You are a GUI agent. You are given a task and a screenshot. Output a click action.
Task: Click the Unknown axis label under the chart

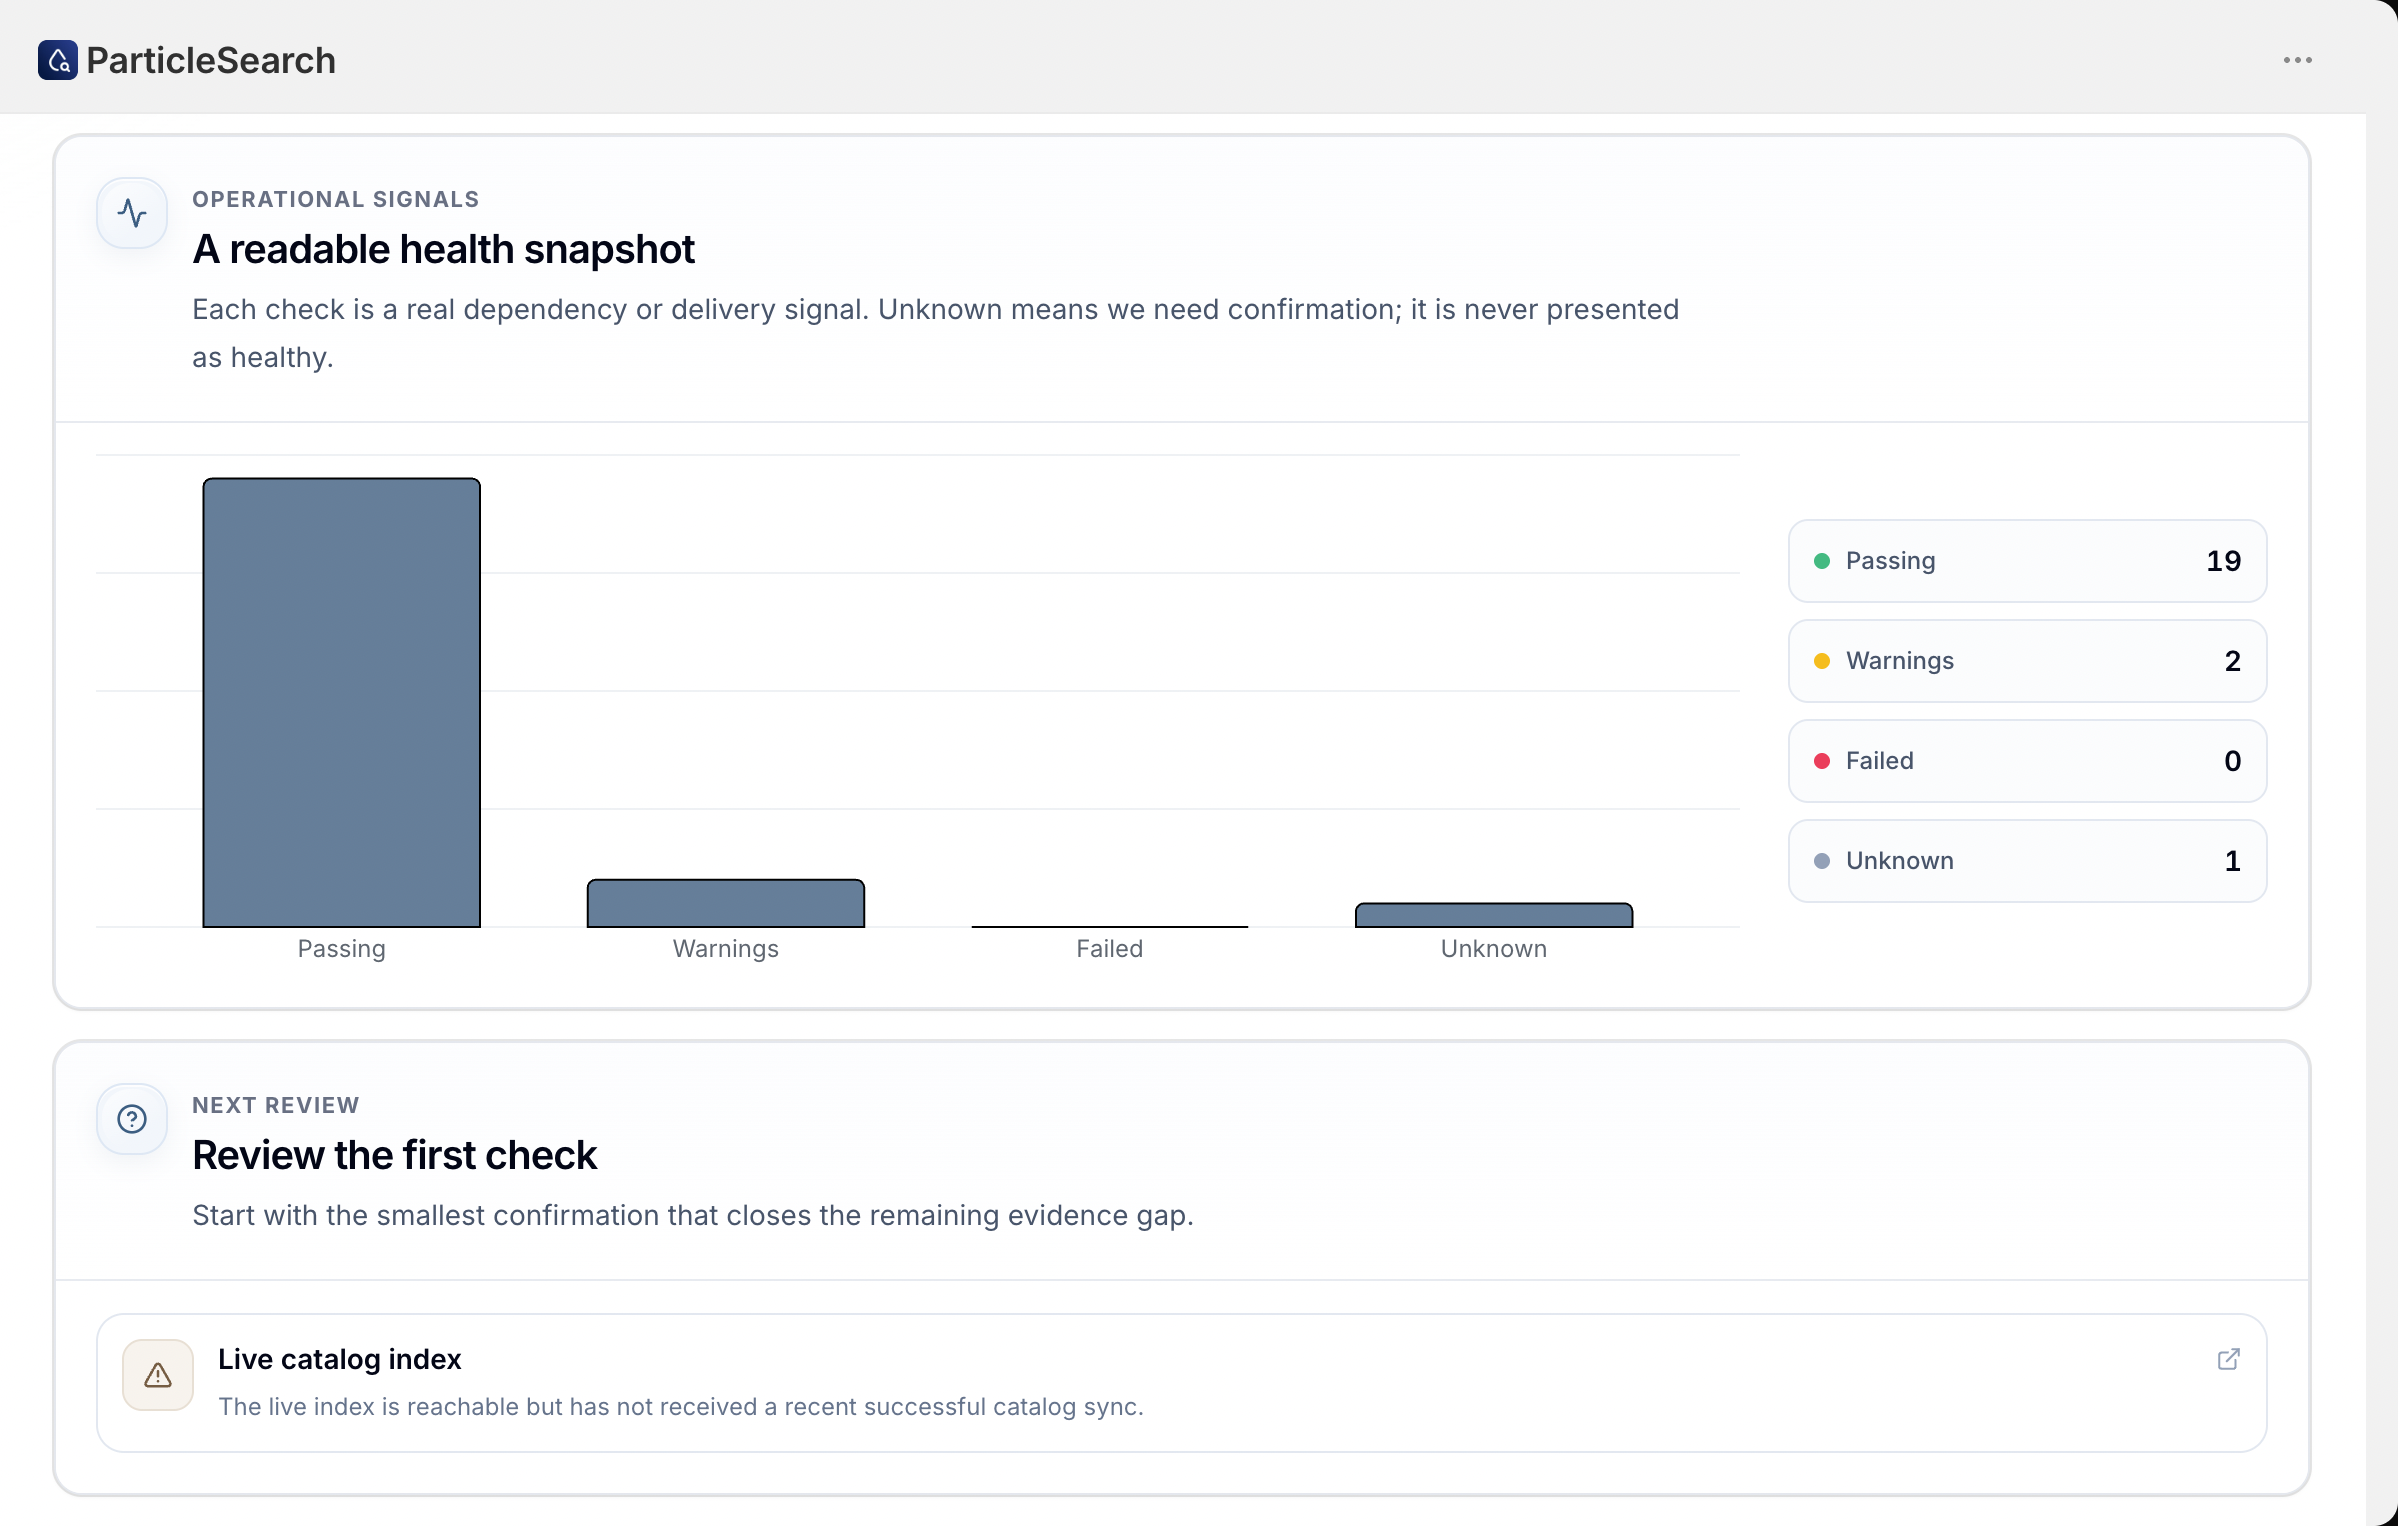(1494, 949)
